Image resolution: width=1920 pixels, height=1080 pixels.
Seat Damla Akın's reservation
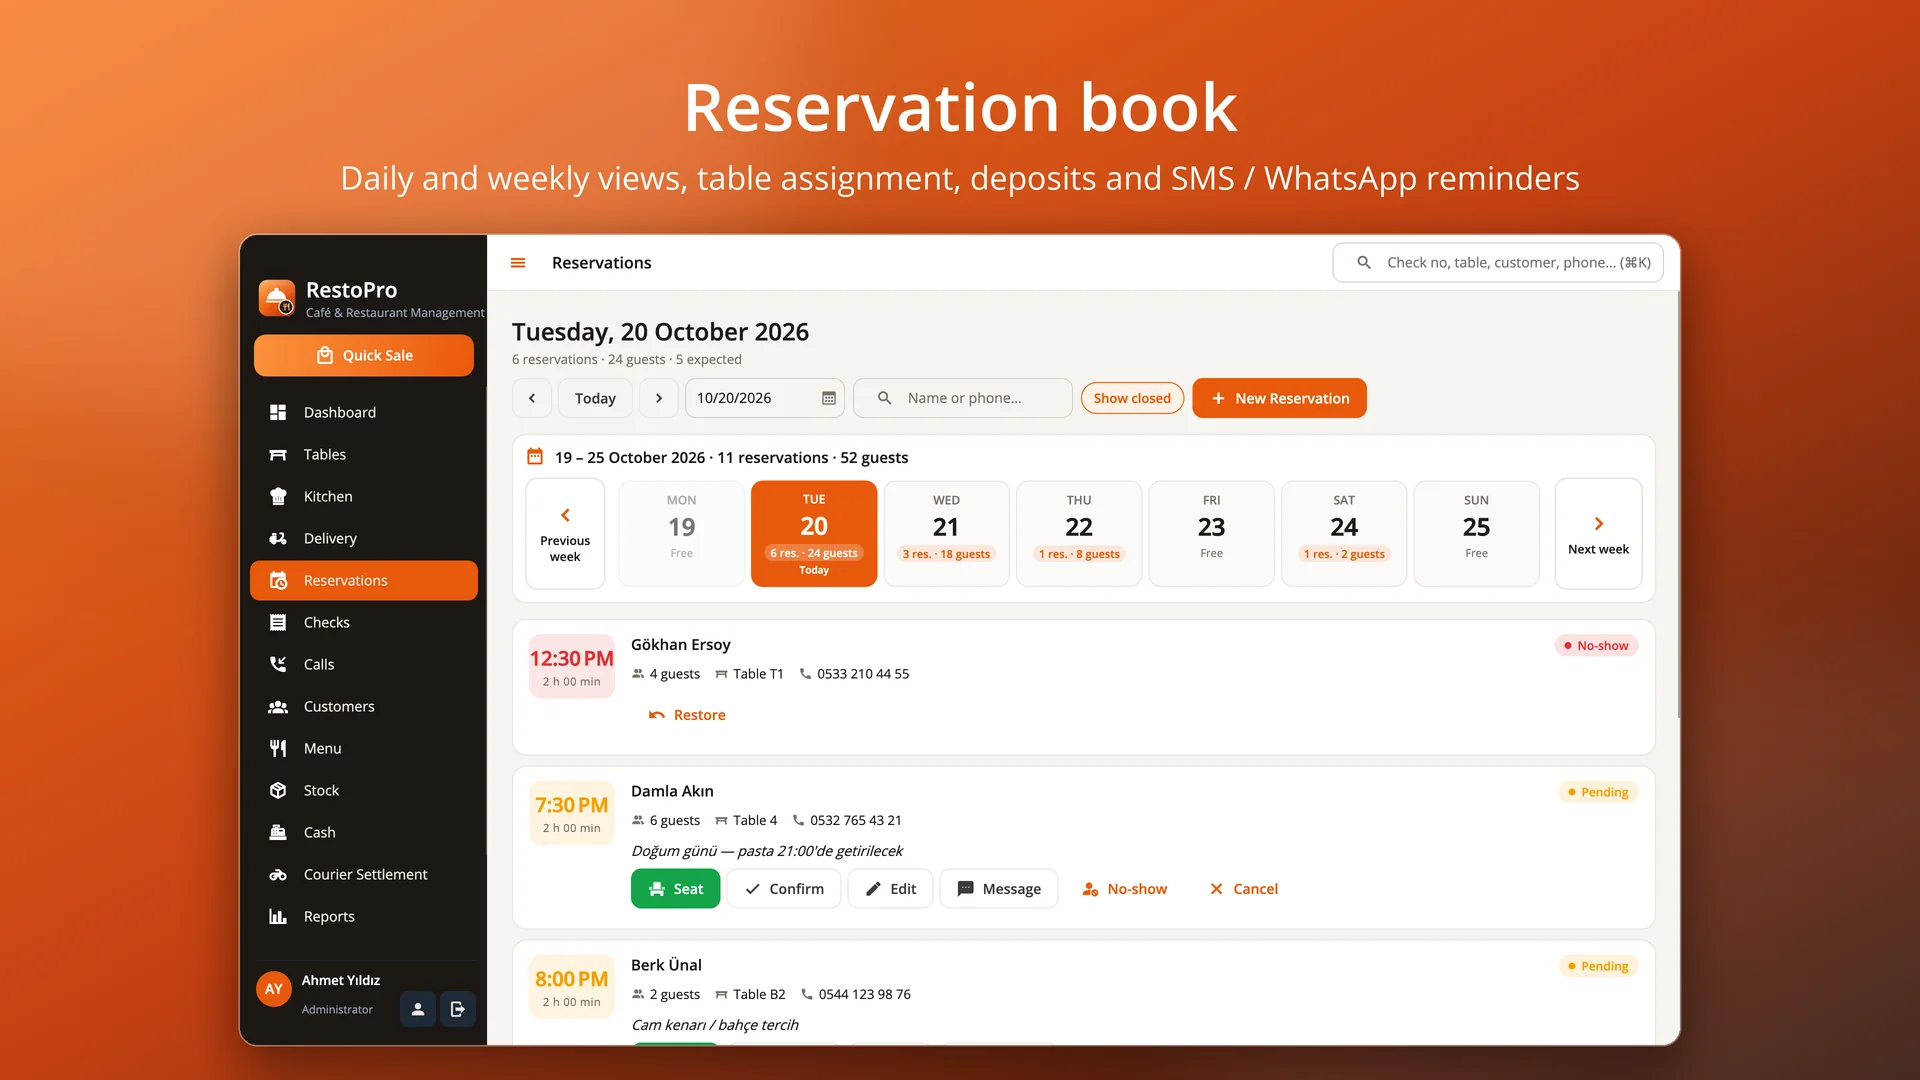pos(675,889)
